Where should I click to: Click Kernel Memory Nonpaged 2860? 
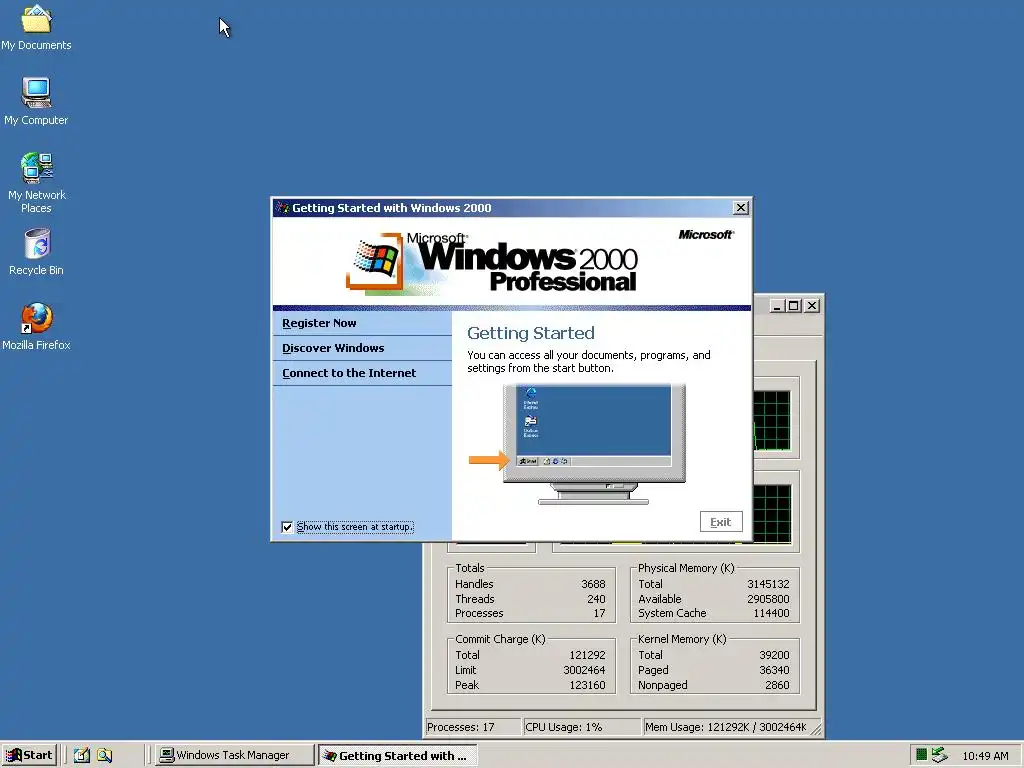click(777, 685)
